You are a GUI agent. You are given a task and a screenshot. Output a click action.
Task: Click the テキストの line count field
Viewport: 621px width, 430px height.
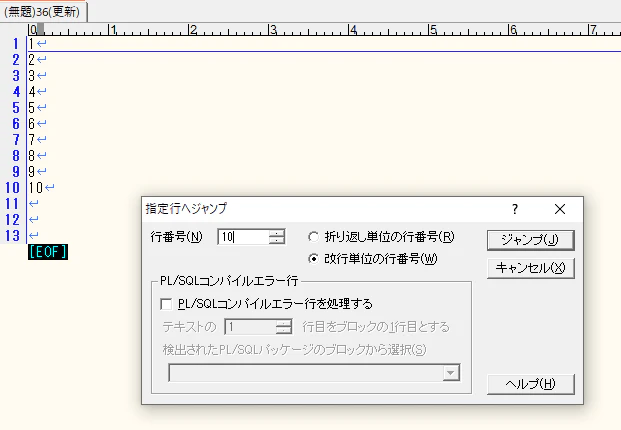tap(250, 327)
